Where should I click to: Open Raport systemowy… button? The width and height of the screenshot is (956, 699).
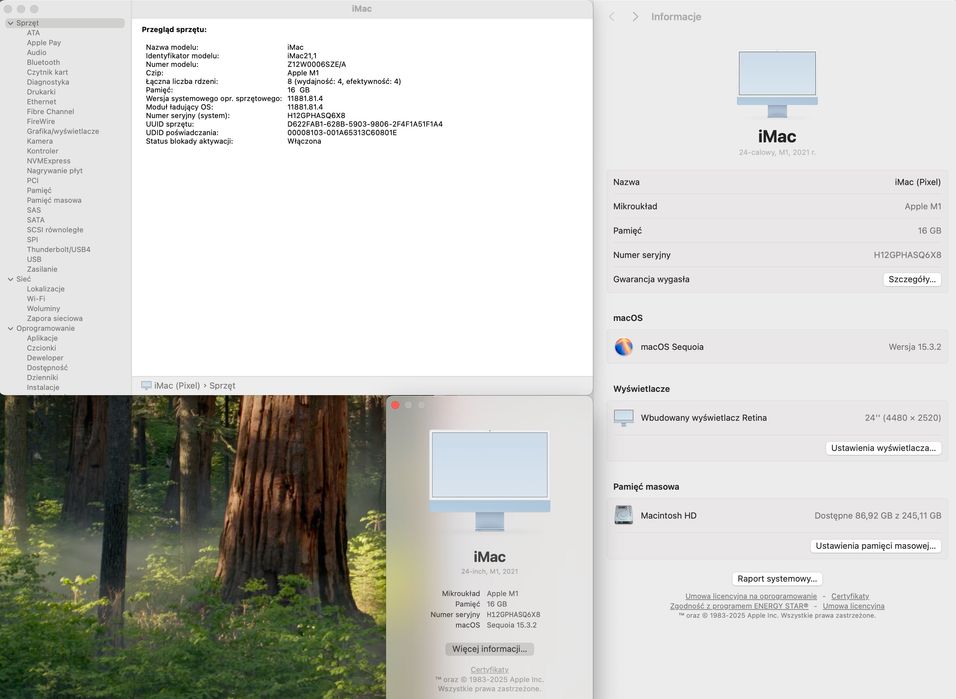[777, 579]
